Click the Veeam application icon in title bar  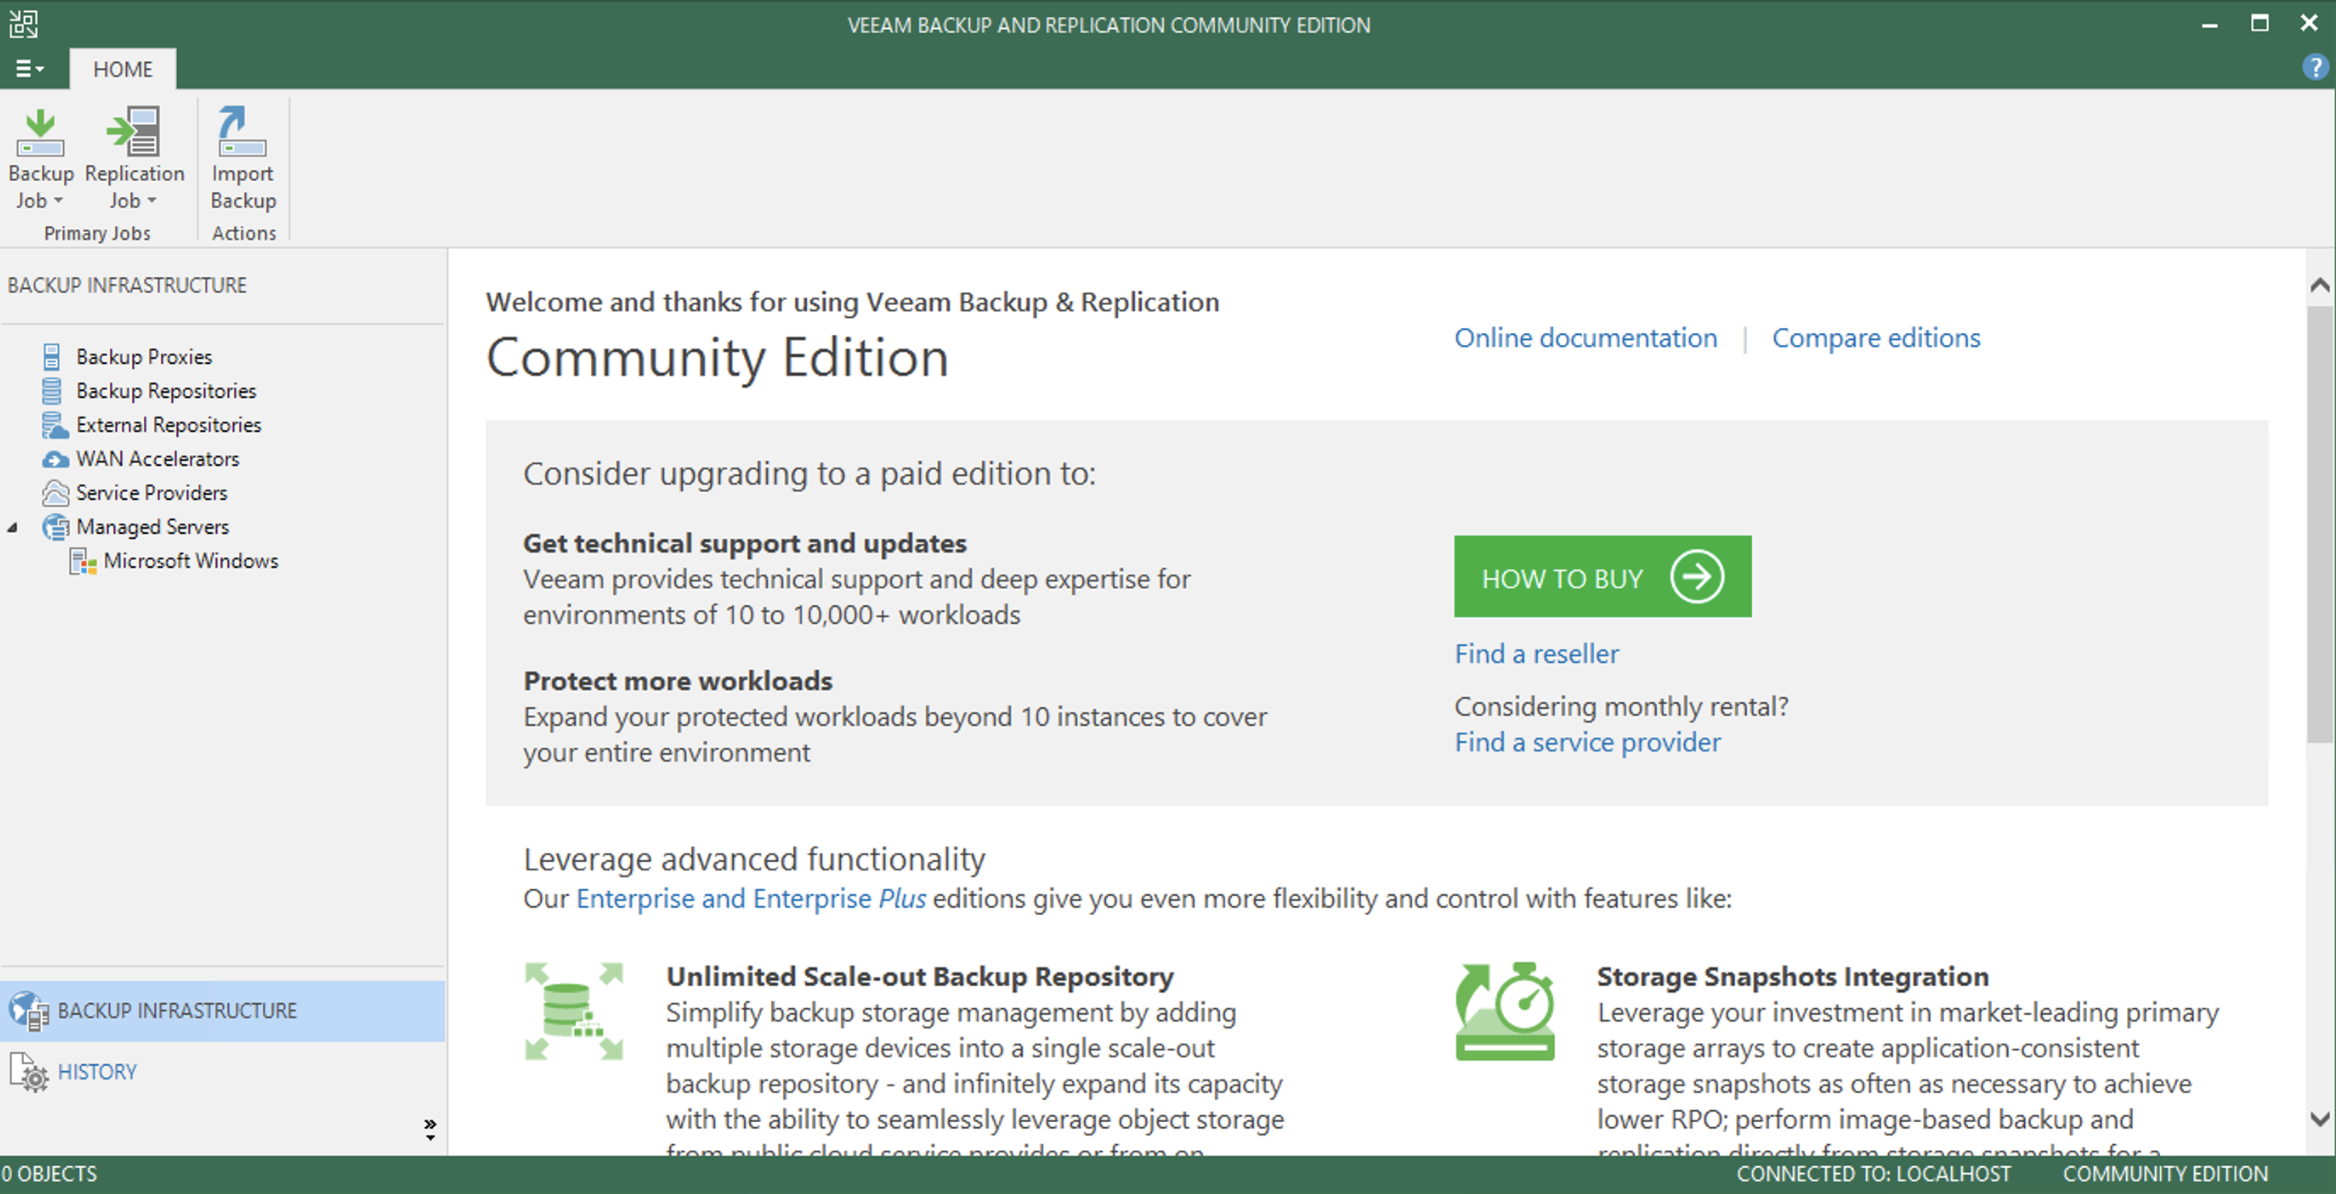[x=24, y=23]
